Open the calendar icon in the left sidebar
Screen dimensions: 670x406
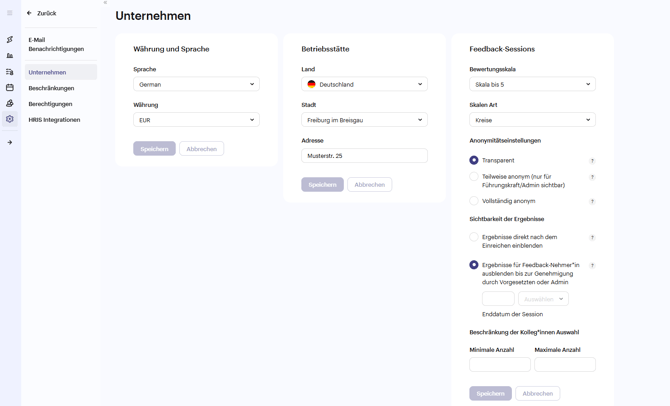10,88
